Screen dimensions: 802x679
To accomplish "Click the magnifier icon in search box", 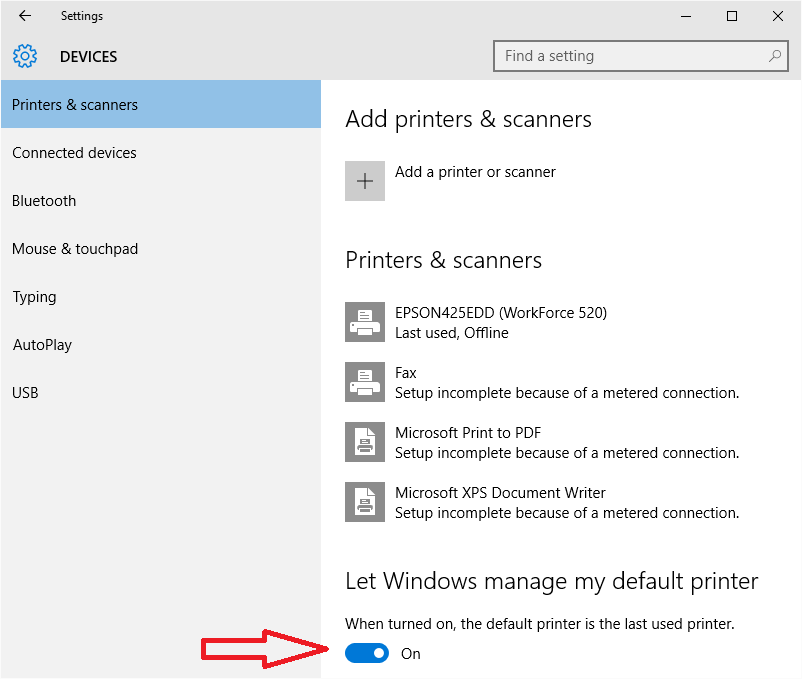I will [775, 56].
